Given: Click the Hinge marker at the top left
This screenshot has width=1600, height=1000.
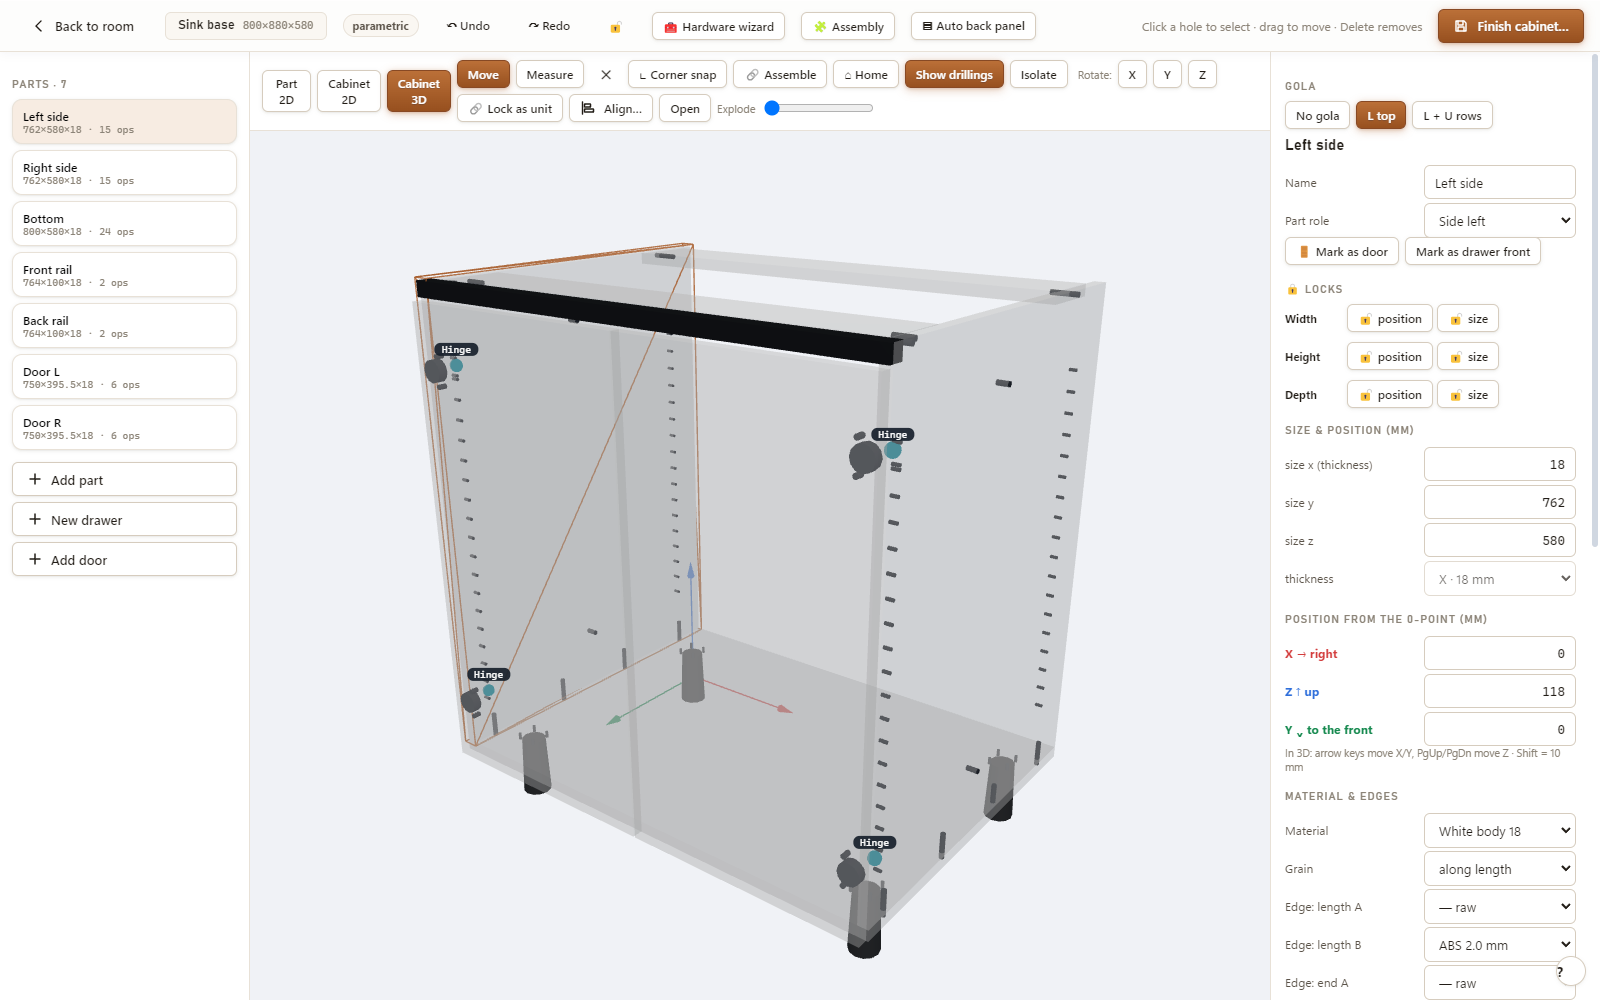Looking at the screenshot, I should pyautogui.click(x=456, y=349).
